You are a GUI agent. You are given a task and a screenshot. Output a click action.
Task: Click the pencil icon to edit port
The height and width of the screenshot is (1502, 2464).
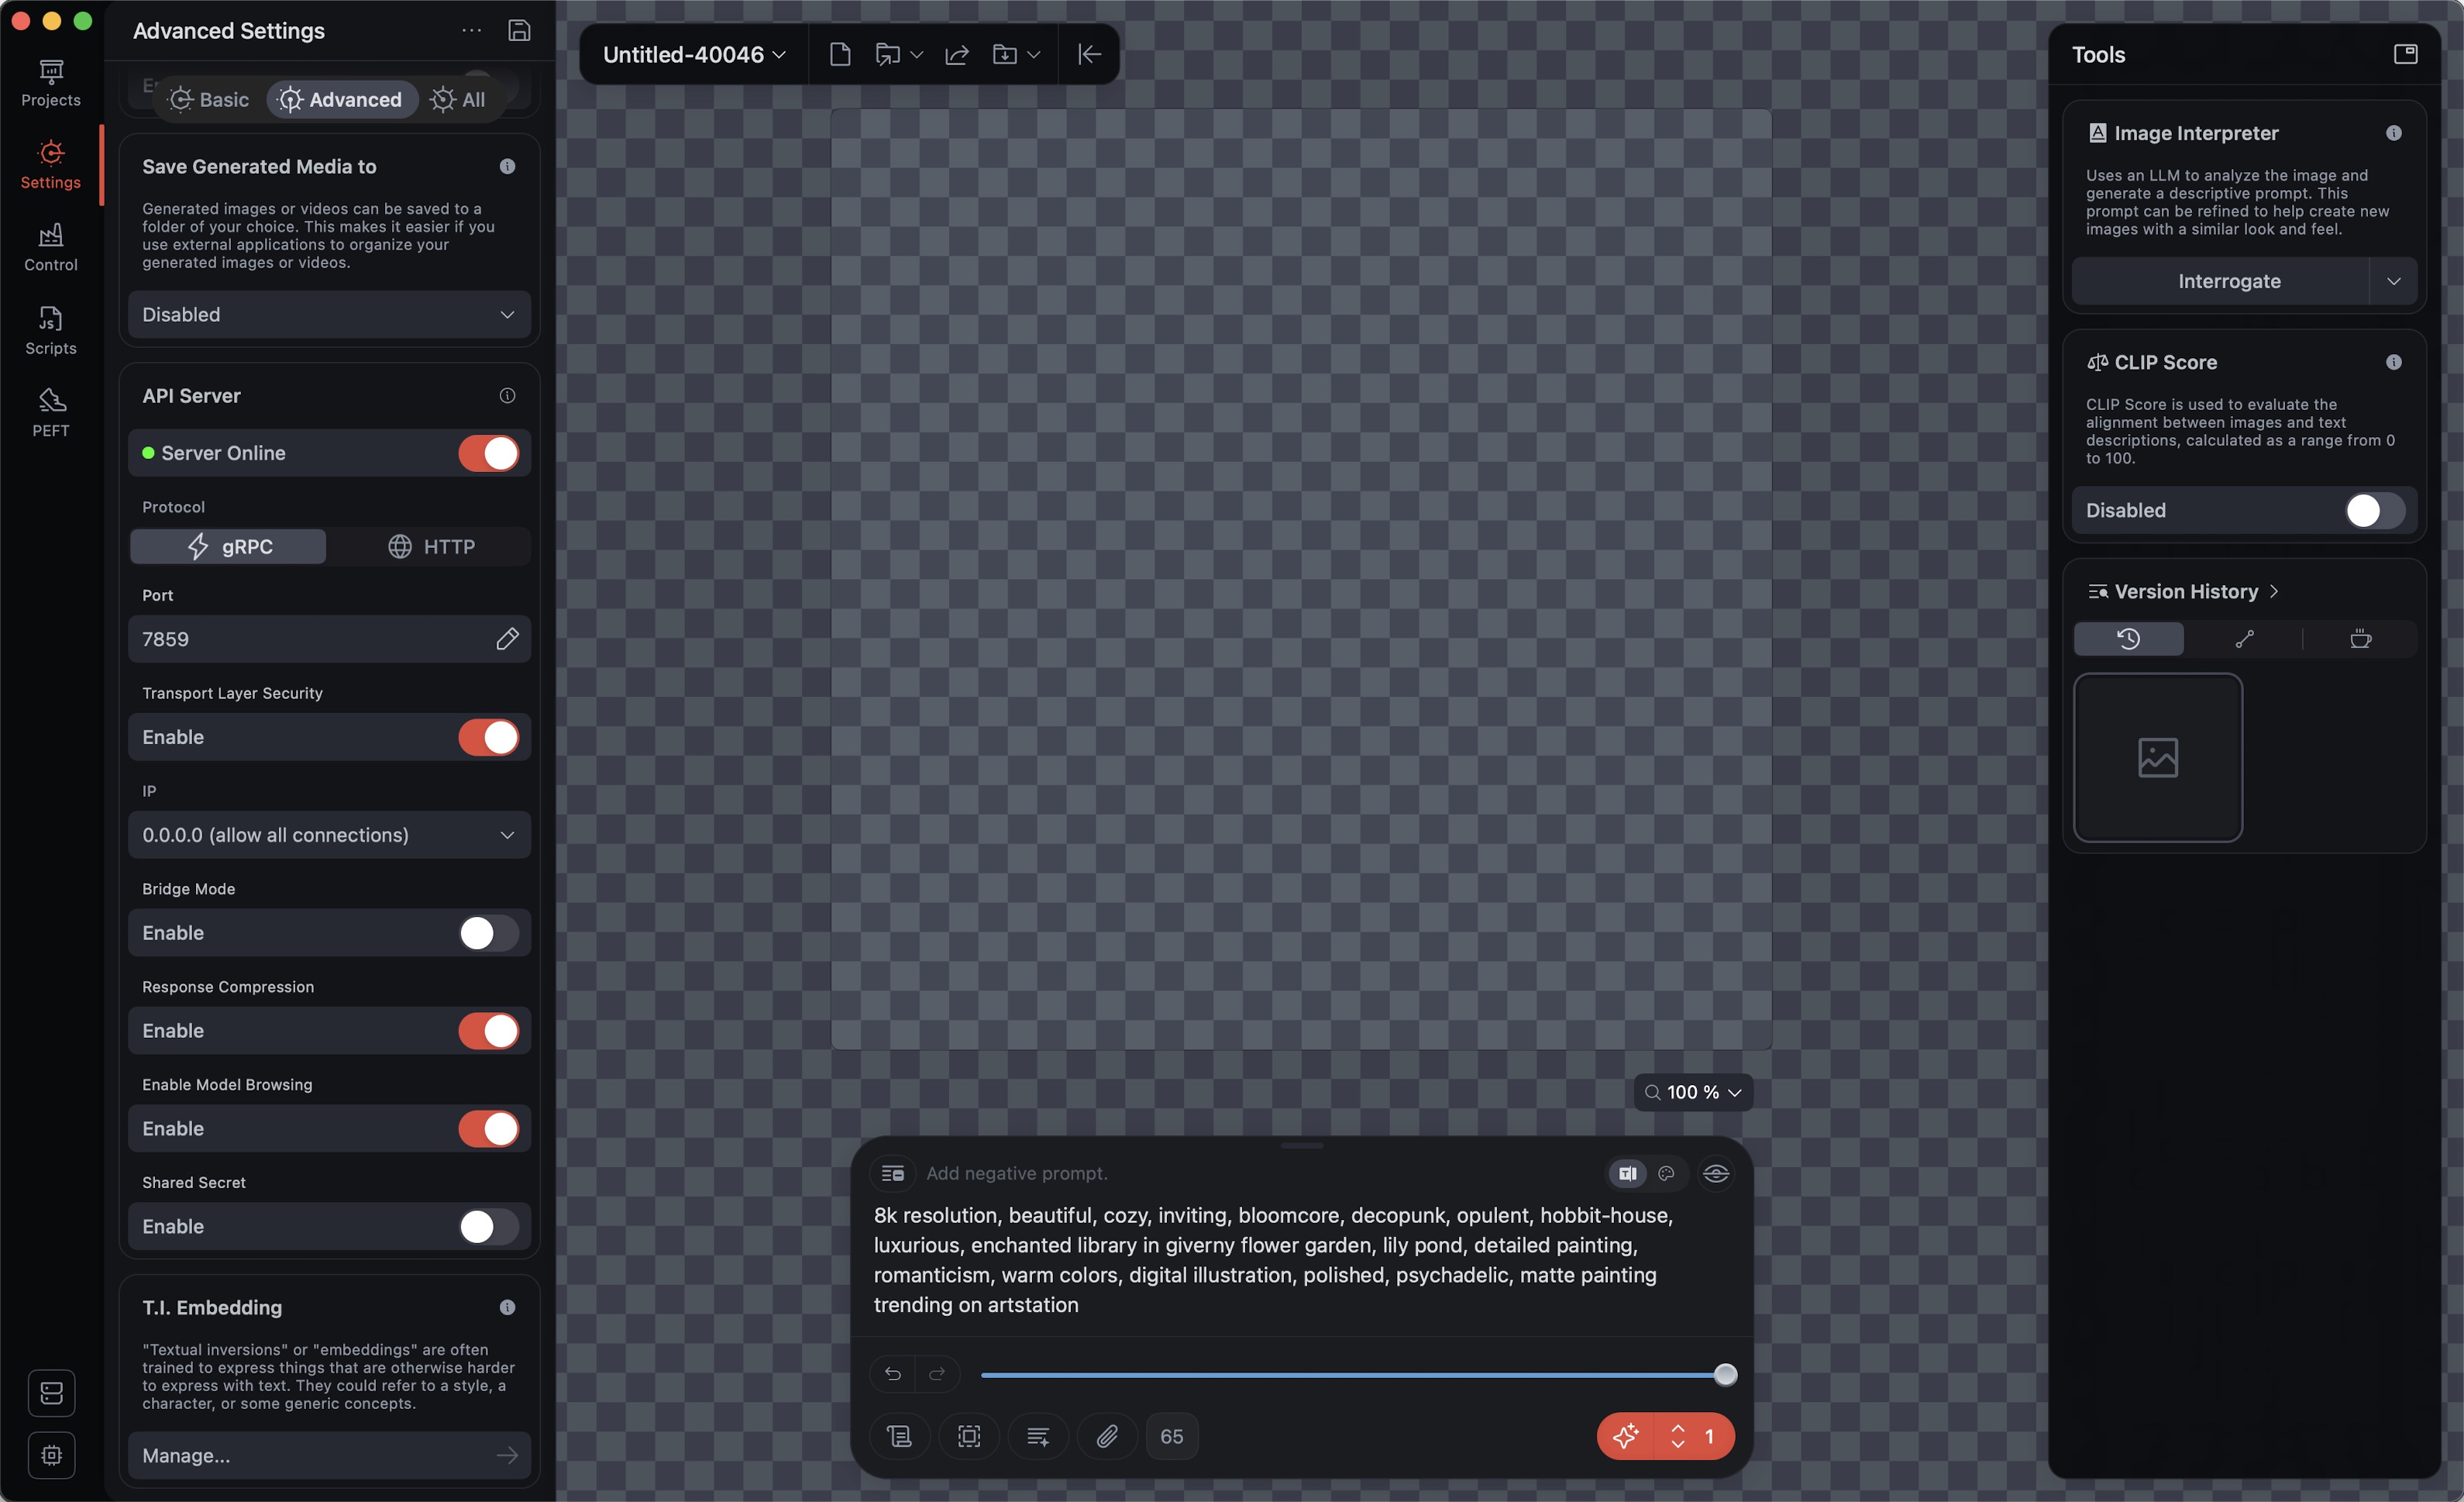[x=507, y=639]
